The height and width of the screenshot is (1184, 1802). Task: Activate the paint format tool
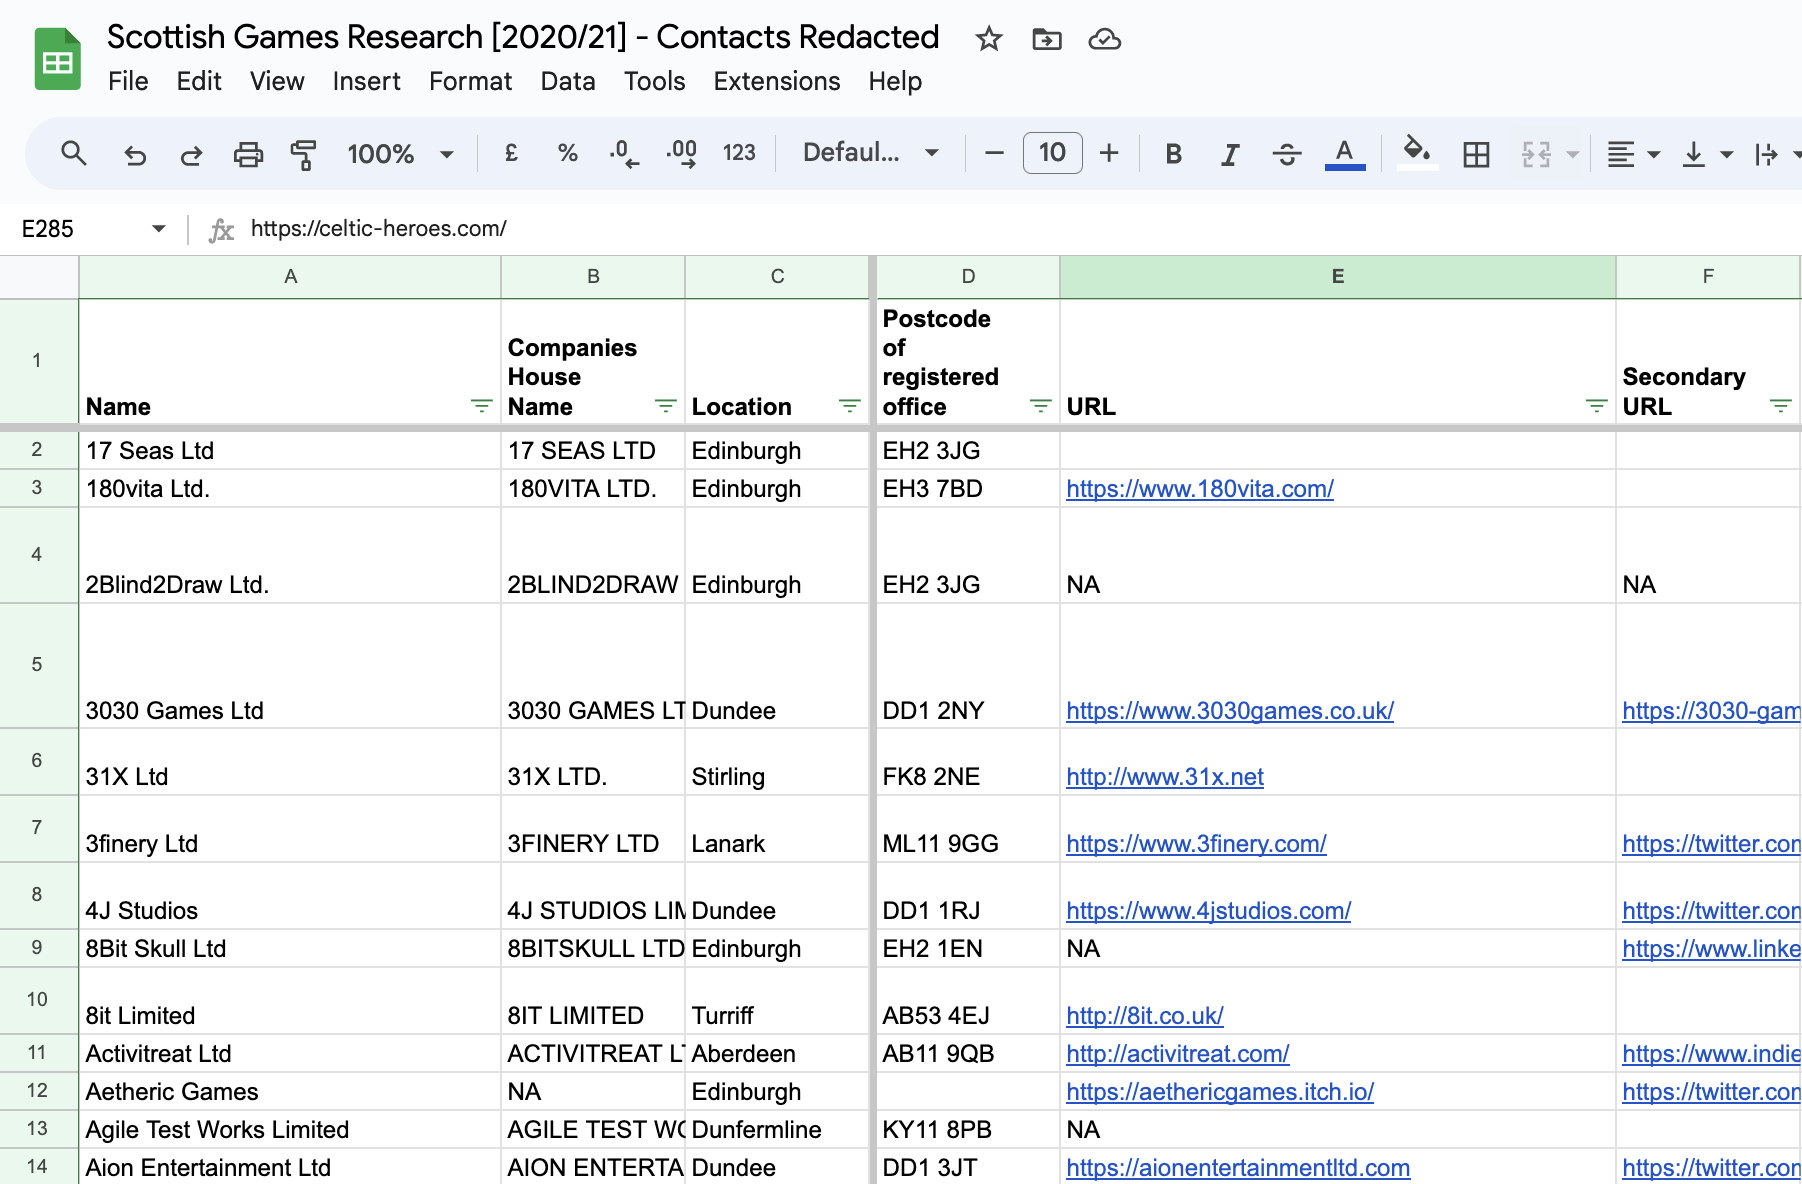pyautogui.click(x=303, y=154)
